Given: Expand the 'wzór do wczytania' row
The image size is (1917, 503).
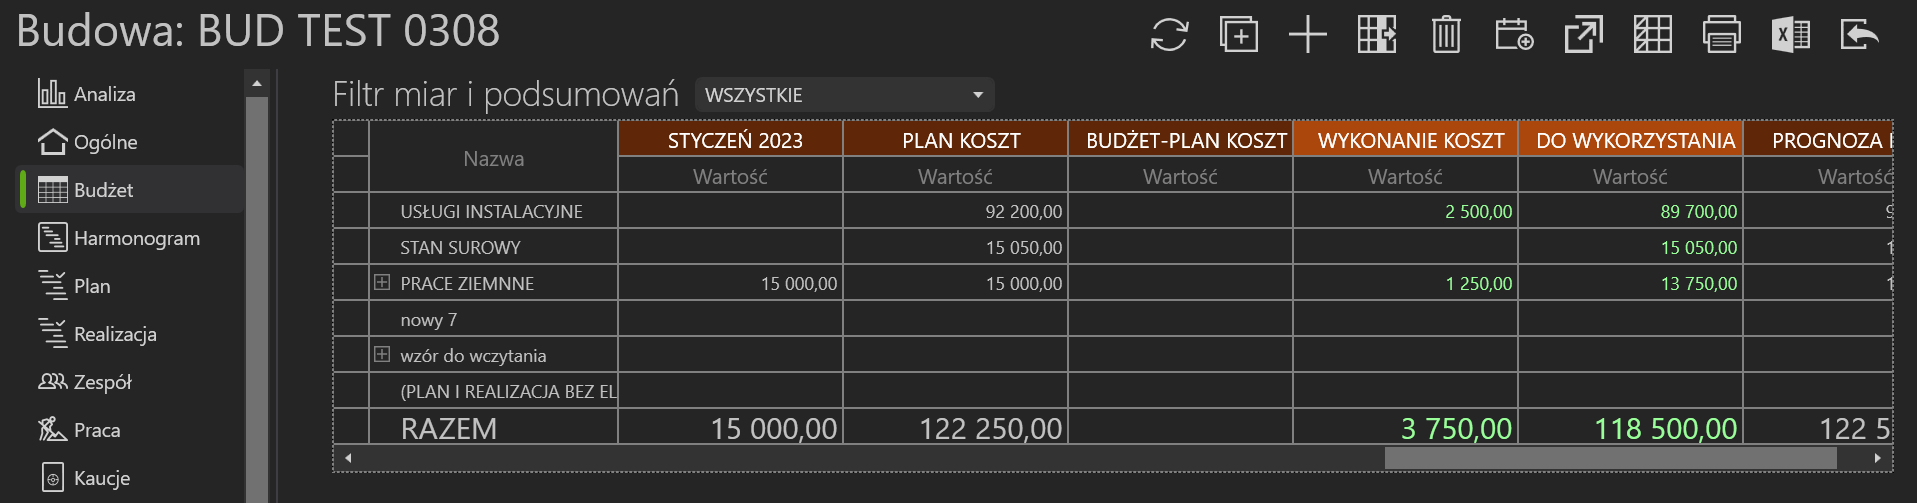Looking at the screenshot, I should click(x=382, y=355).
